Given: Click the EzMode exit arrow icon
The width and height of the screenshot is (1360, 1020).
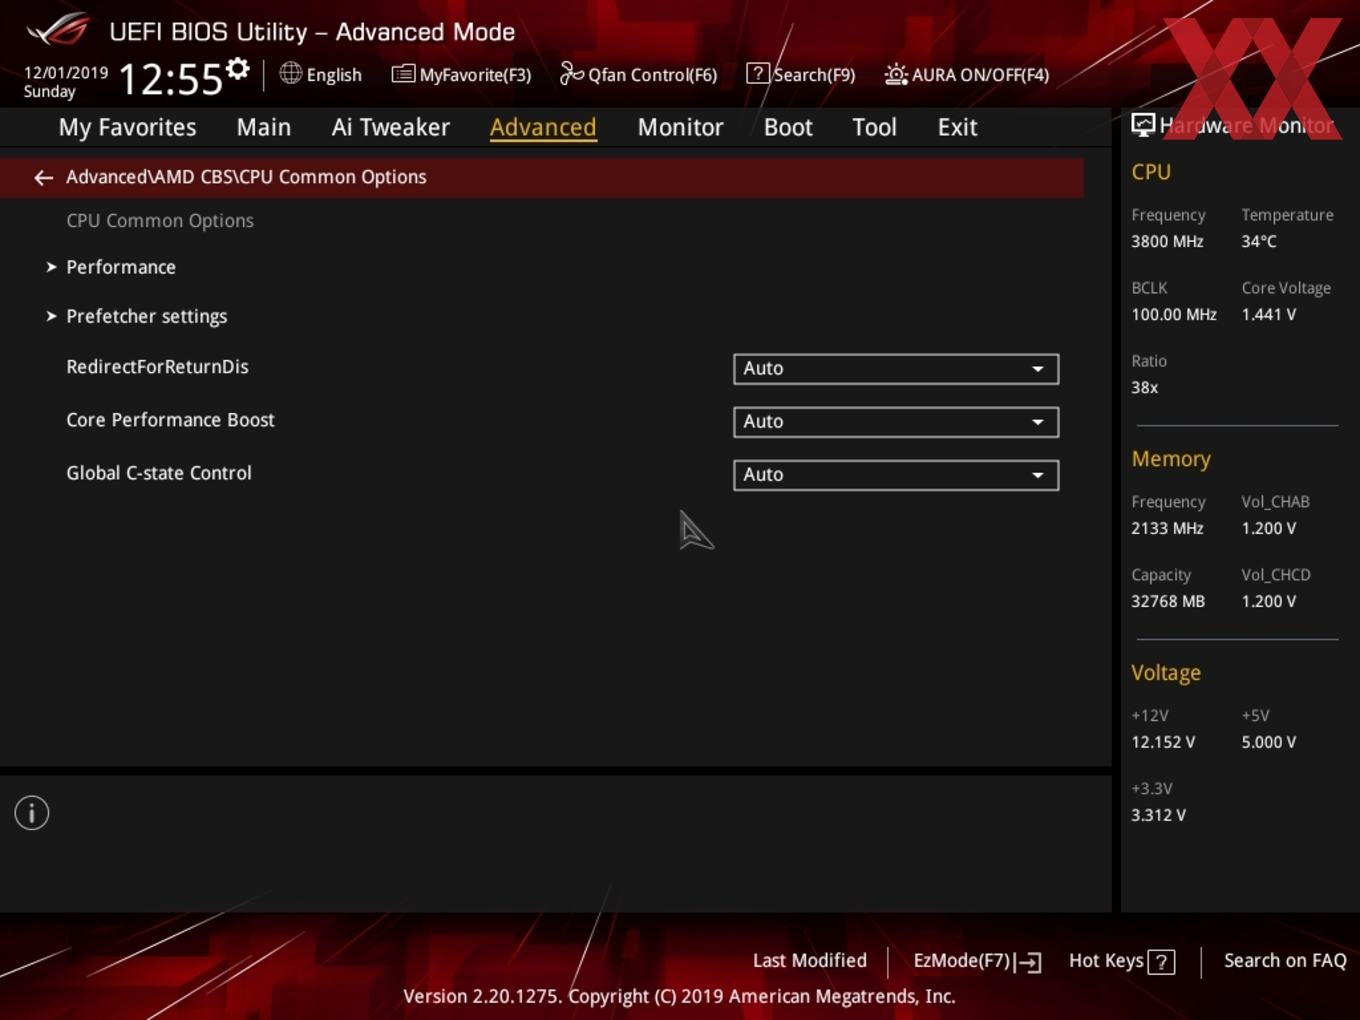Looking at the screenshot, I should [x=1028, y=962].
